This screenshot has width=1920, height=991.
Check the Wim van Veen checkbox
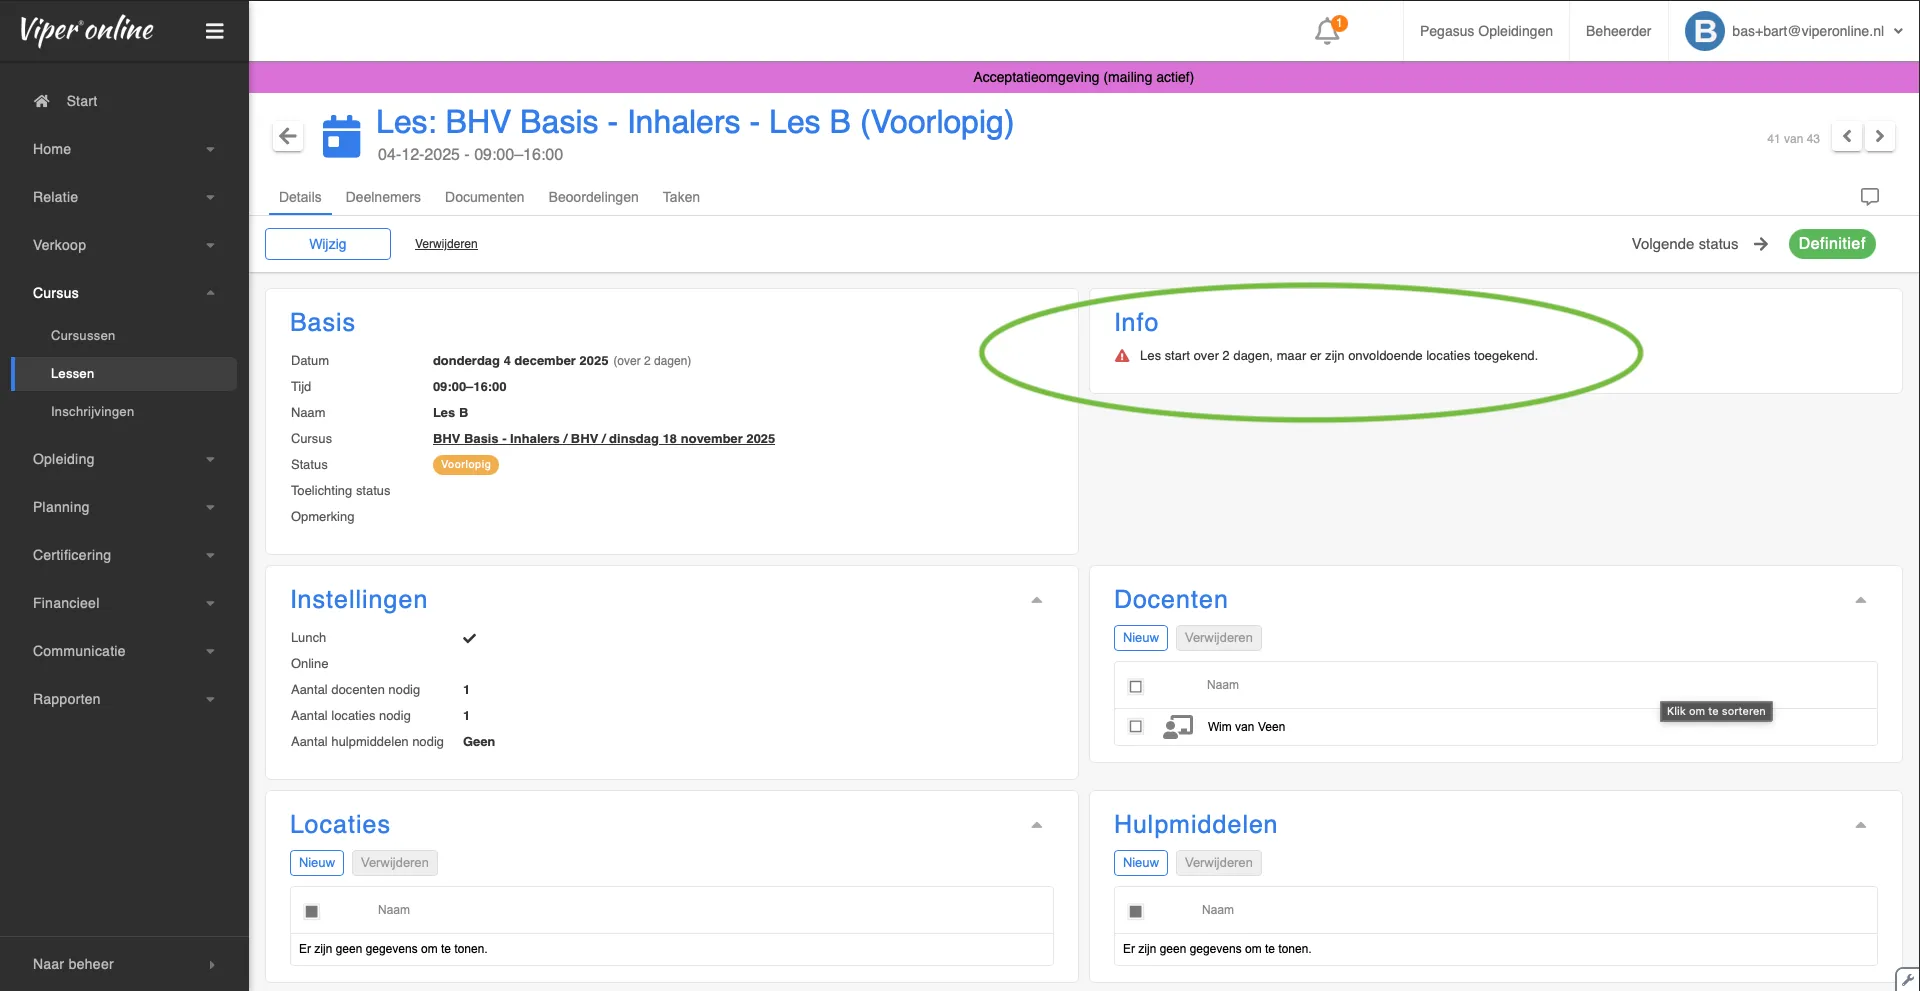(x=1135, y=727)
